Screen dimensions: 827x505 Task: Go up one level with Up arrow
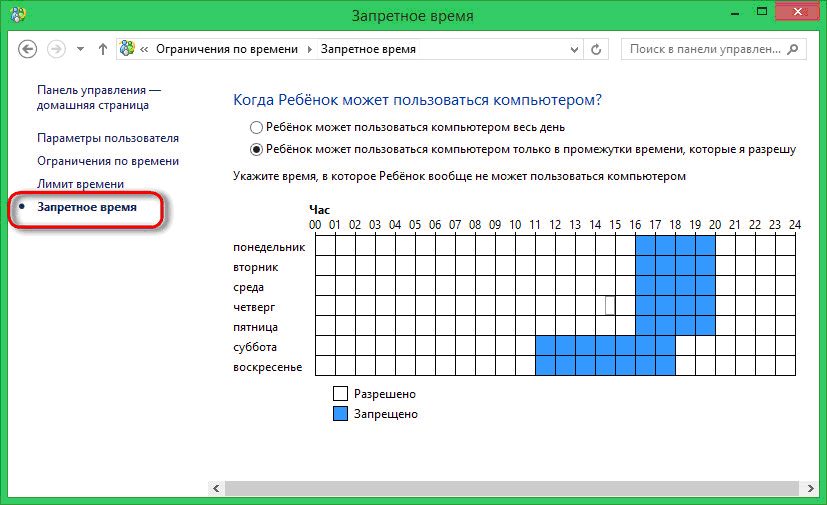click(x=103, y=49)
